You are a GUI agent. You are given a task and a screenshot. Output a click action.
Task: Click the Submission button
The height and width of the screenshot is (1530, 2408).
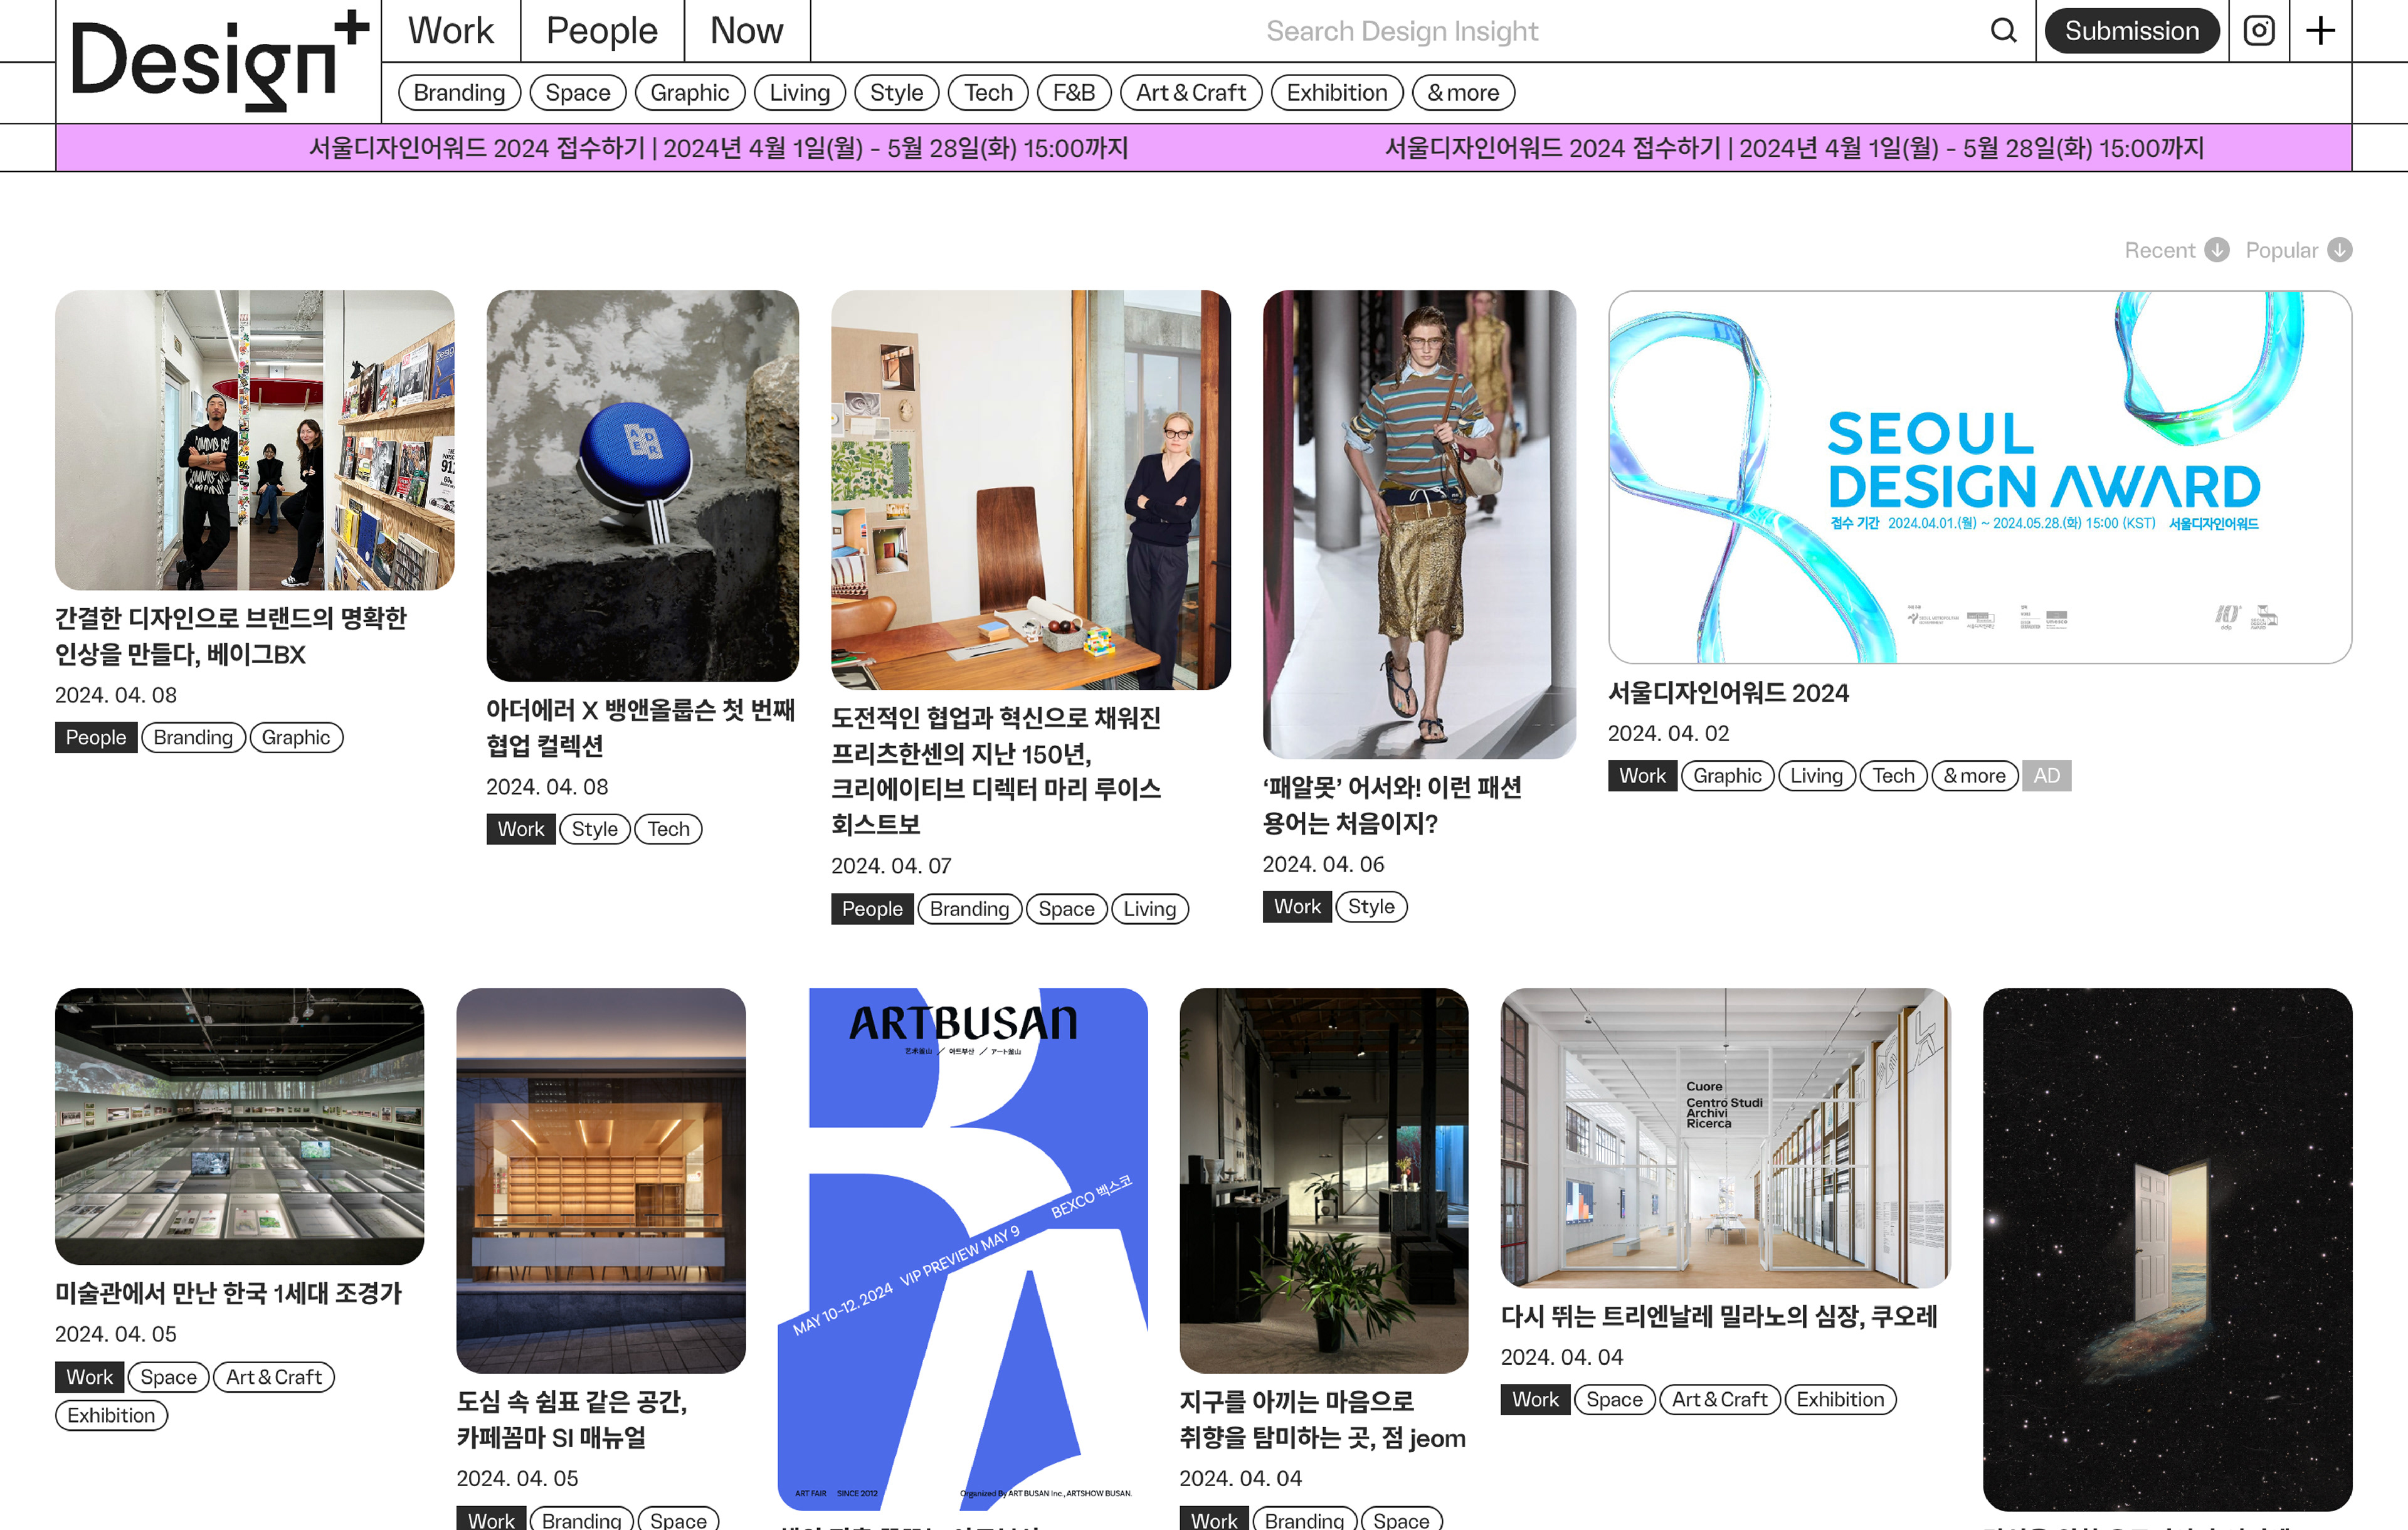point(2132,31)
